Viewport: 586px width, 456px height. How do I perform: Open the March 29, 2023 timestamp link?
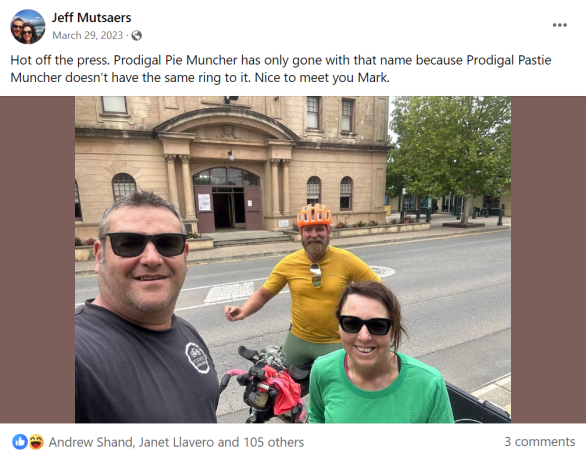87,36
